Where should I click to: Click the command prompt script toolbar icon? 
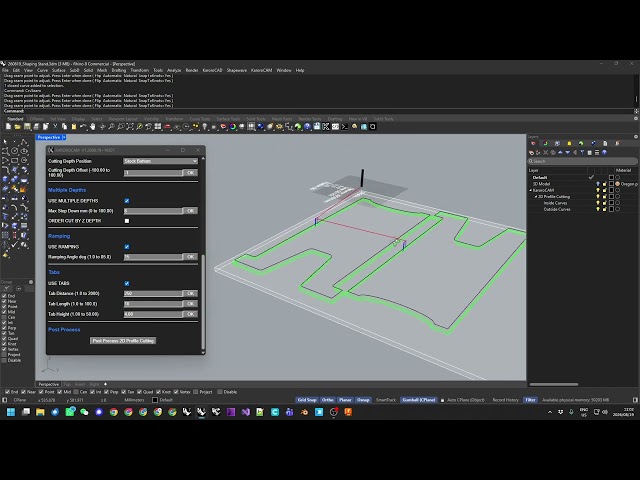coord(344,127)
